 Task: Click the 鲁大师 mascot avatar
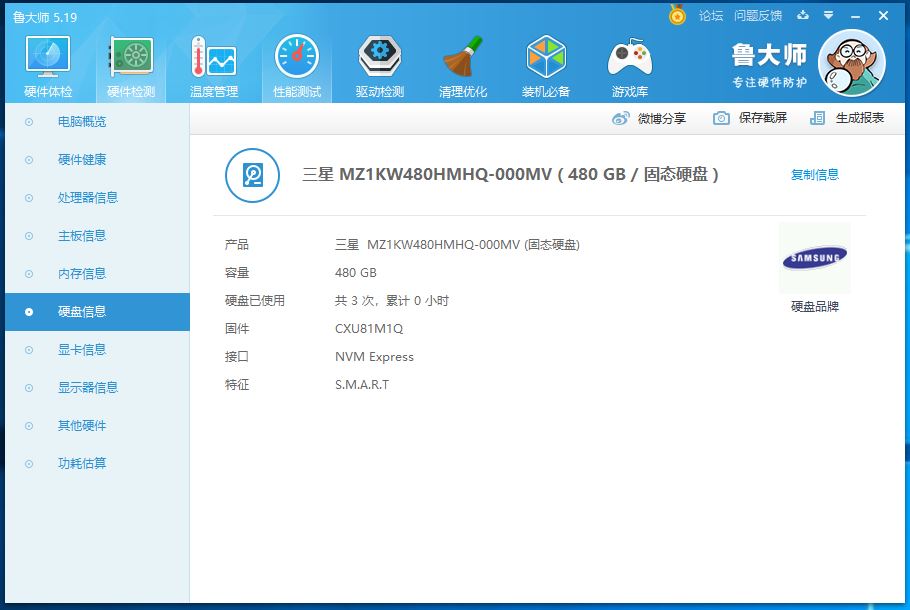[x=851, y=62]
